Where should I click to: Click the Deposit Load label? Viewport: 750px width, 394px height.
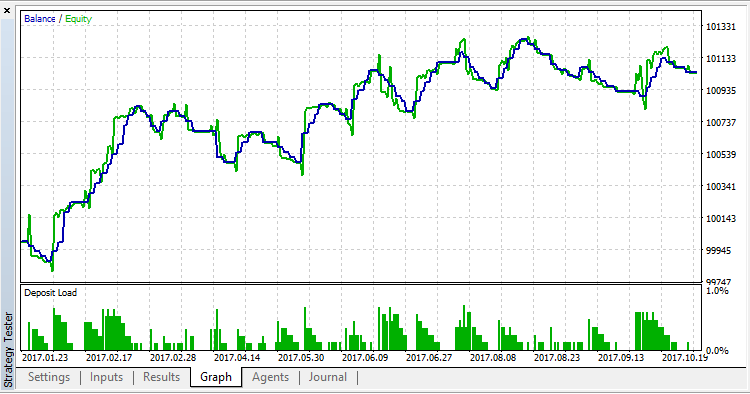[50, 293]
